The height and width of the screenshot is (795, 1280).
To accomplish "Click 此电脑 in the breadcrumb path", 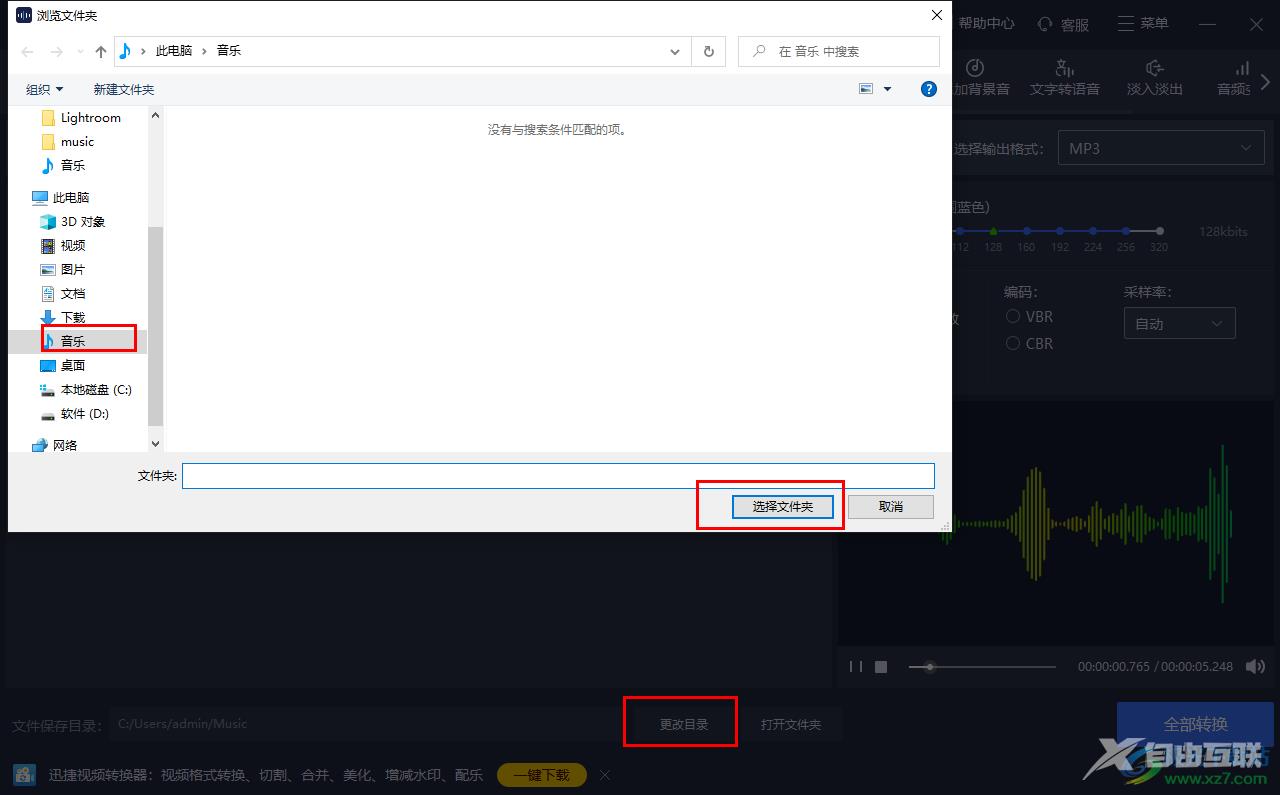I will tap(174, 51).
